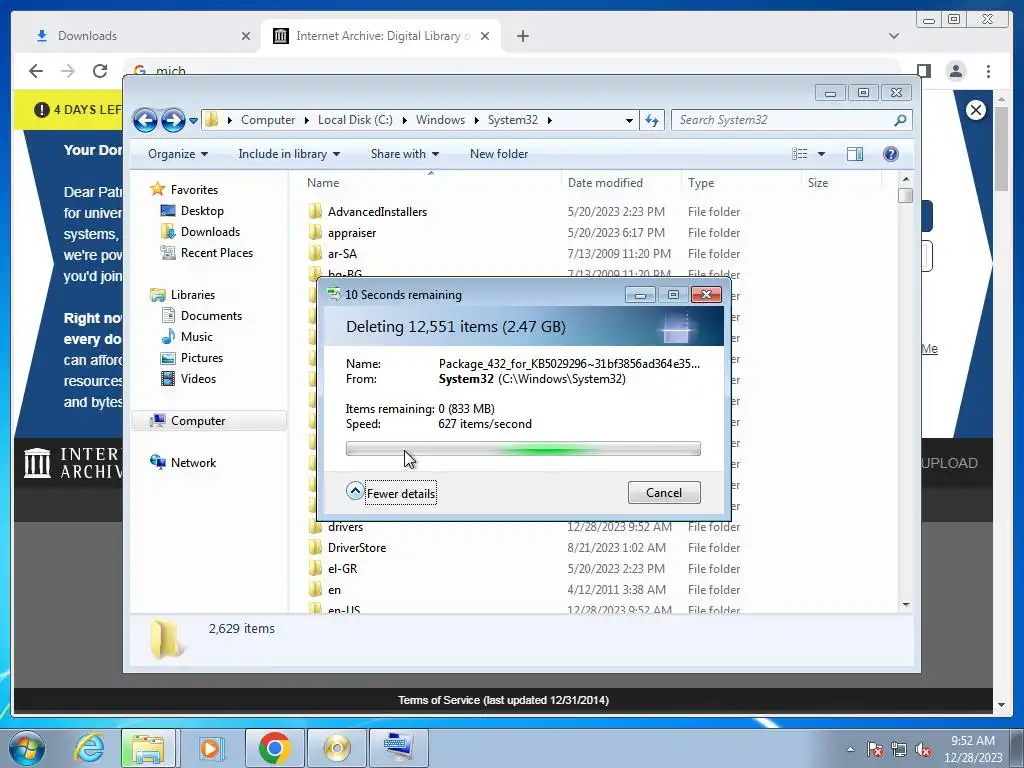The width and height of the screenshot is (1024, 768).
Task: Select the appraiser folder
Action: coord(351,232)
